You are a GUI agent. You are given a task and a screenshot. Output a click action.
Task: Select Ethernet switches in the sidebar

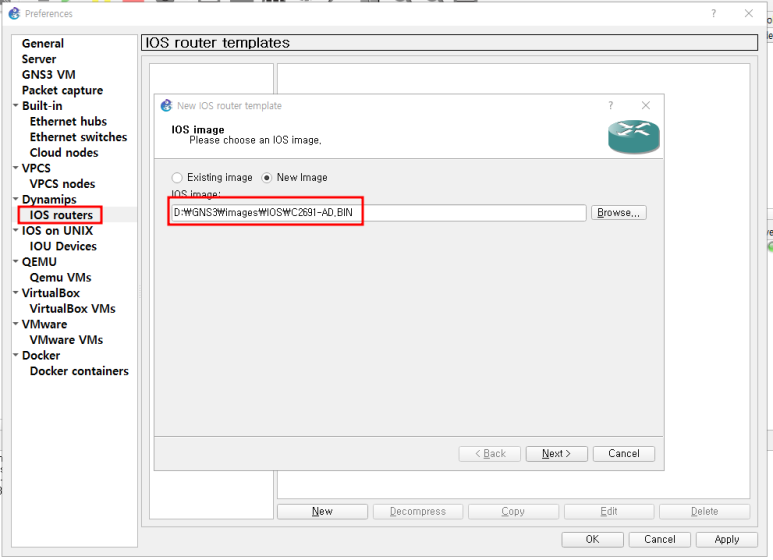tap(78, 137)
